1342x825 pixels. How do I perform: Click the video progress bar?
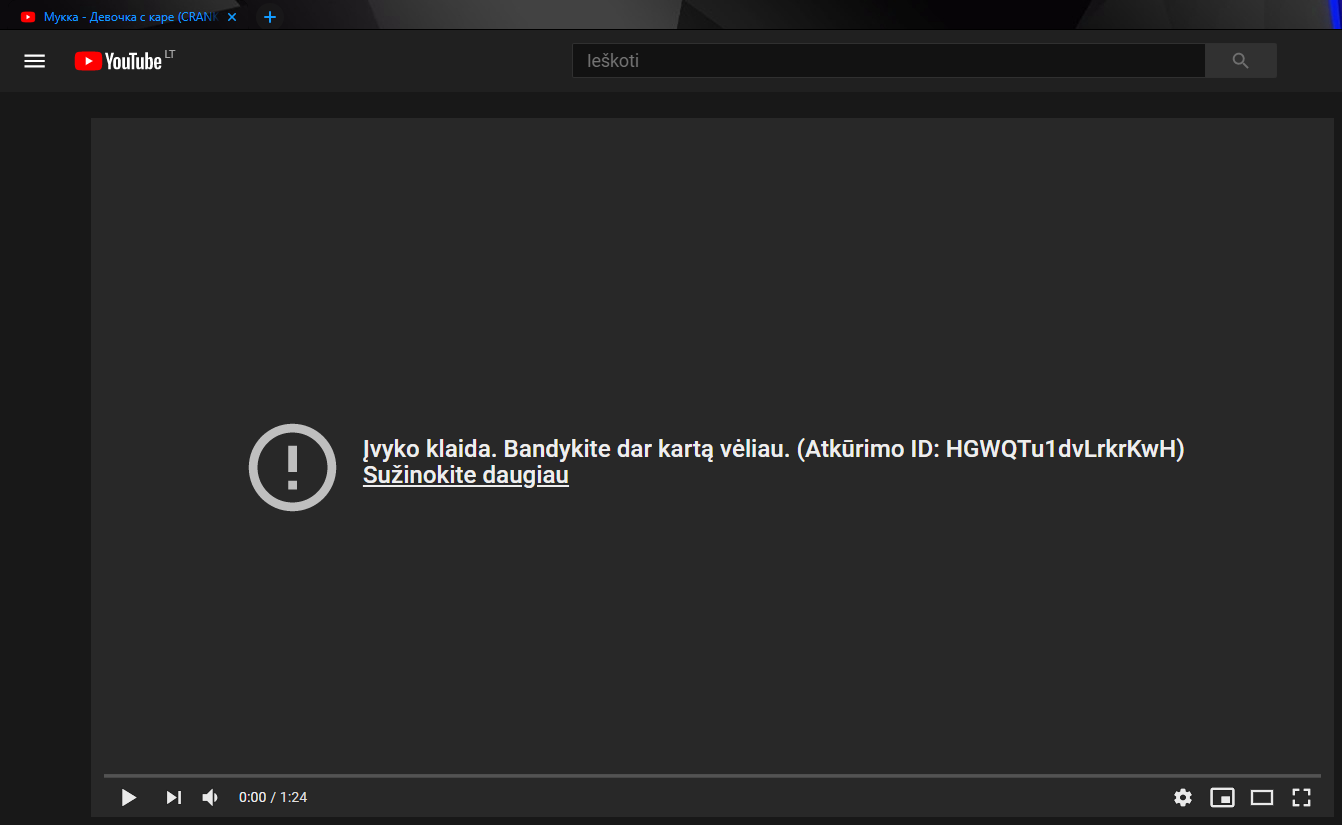(x=712, y=775)
